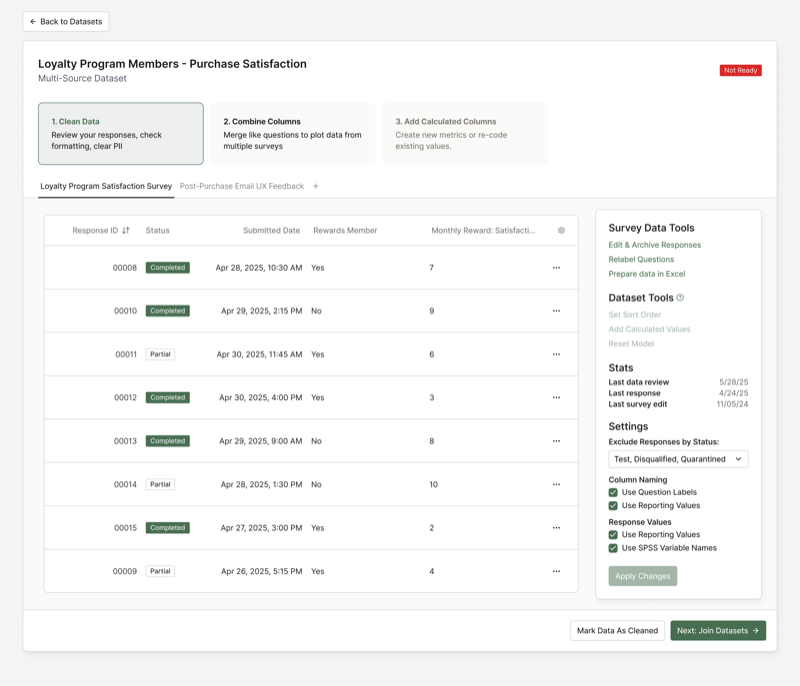Image resolution: width=800 pixels, height=686 pixels.
Task: Open row actions menu for response 00009
Action: [556, 571]
